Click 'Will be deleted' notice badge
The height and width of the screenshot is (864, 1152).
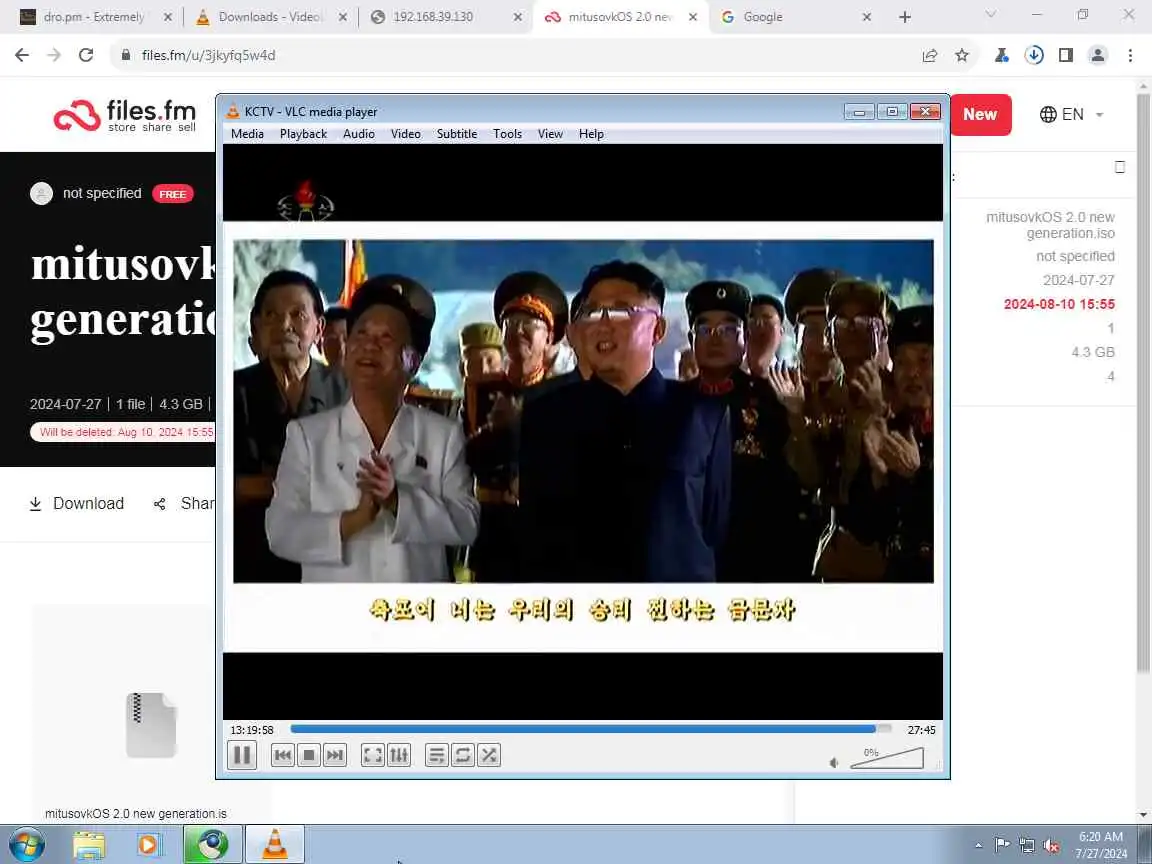pyautogui.click(x=123, y=432)
